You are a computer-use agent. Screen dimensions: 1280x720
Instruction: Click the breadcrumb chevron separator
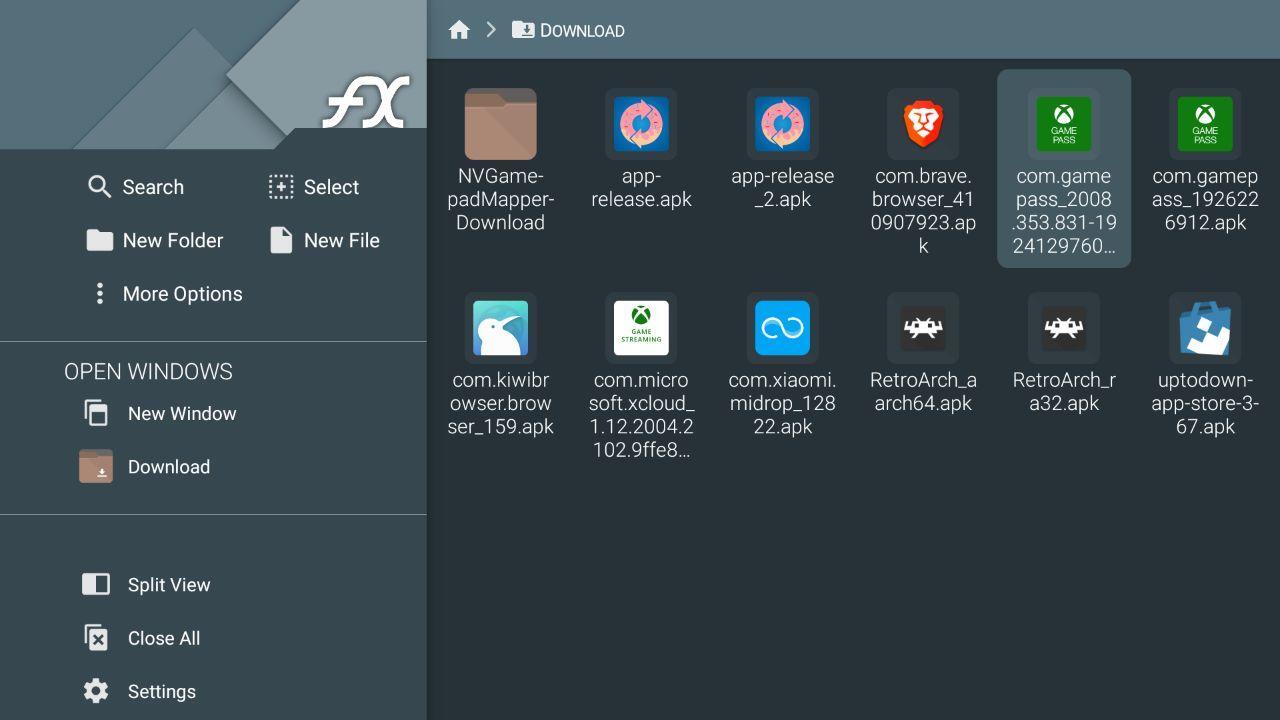click(x=491, y=30)
